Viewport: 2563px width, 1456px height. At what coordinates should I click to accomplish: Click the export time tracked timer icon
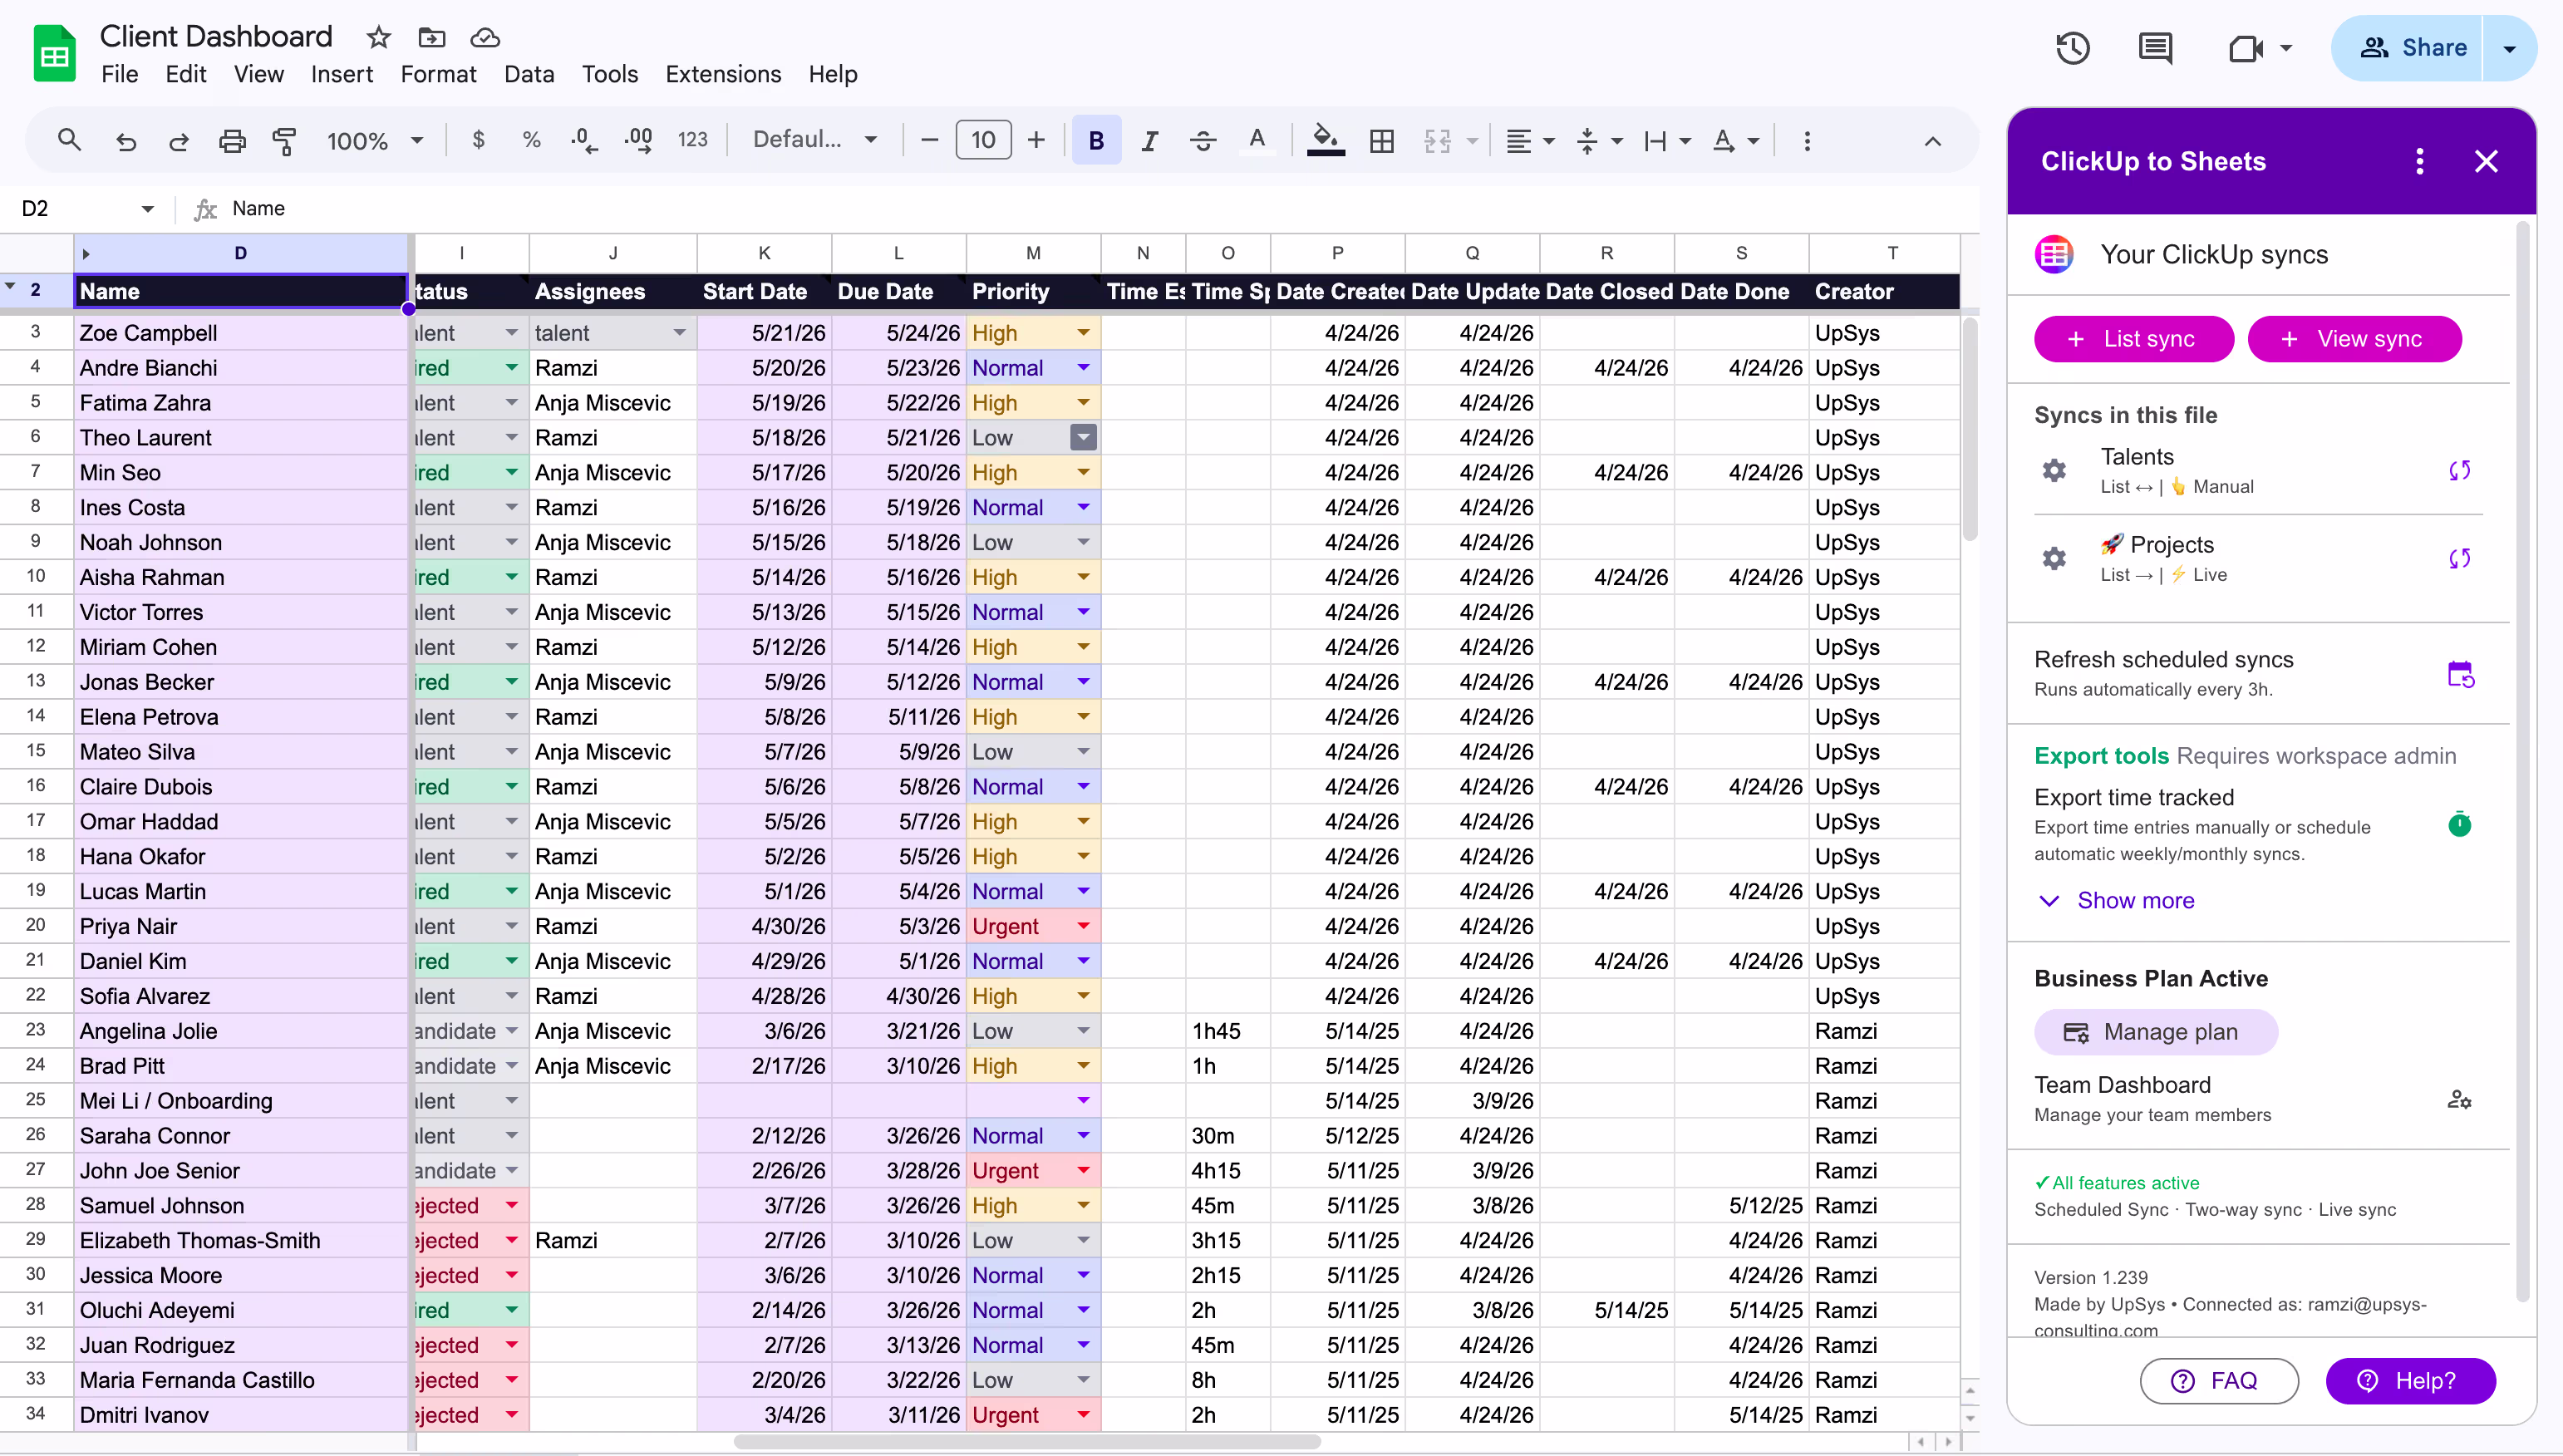(2459, 824)
